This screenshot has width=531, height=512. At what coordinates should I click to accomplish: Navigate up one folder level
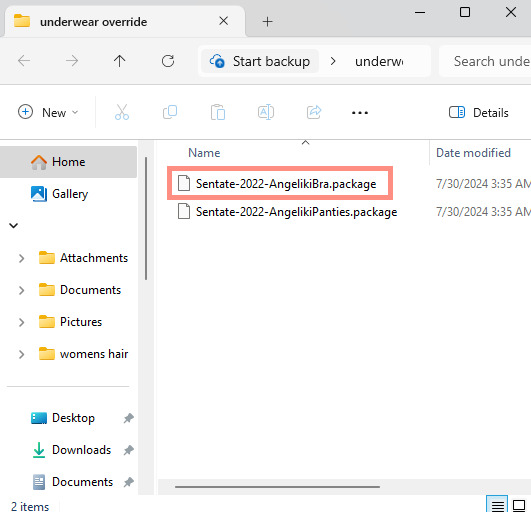119,61
